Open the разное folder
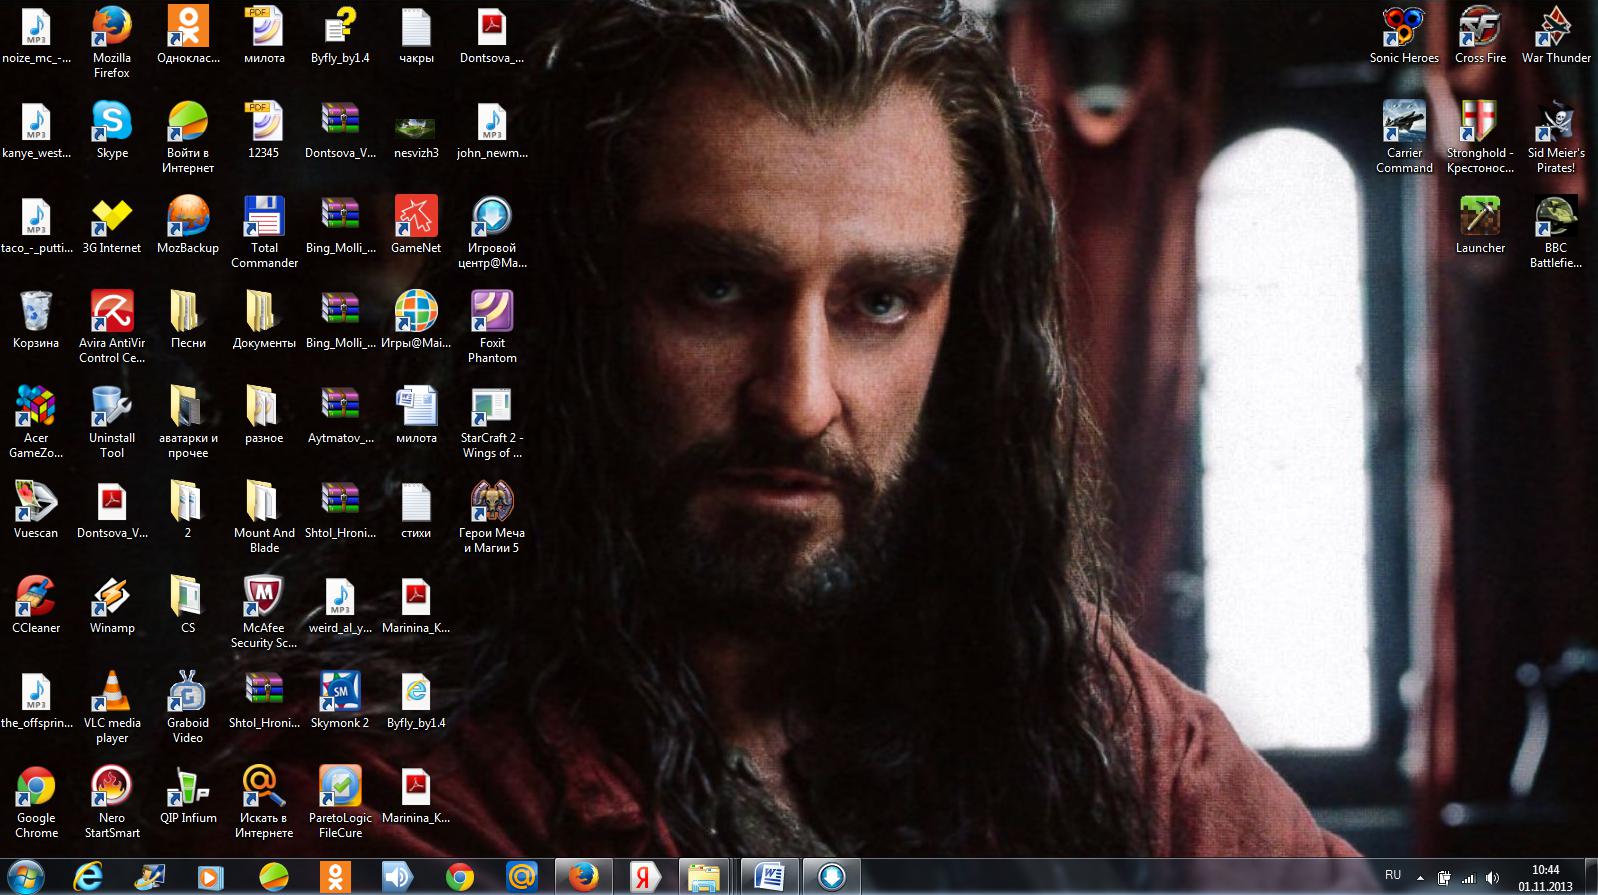Viewport: 1598px width, 895px height. point(264,415)
